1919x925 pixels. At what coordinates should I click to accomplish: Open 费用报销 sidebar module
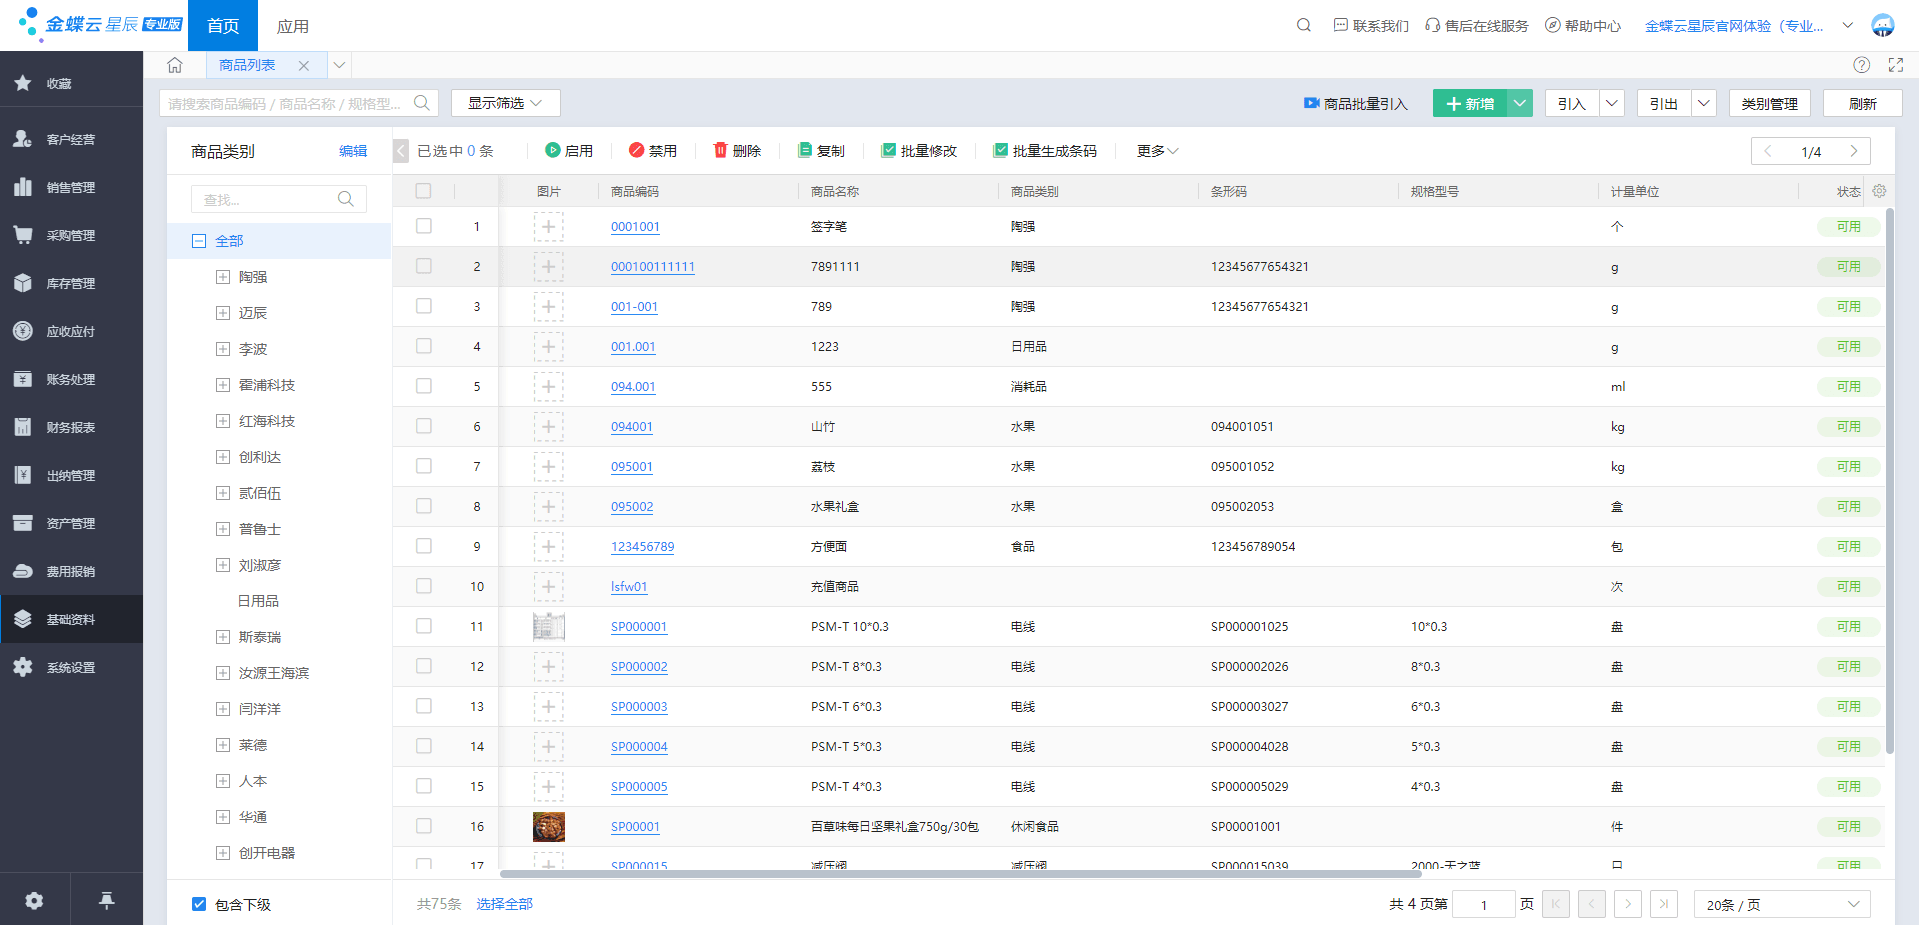click(x=71, y=571)
